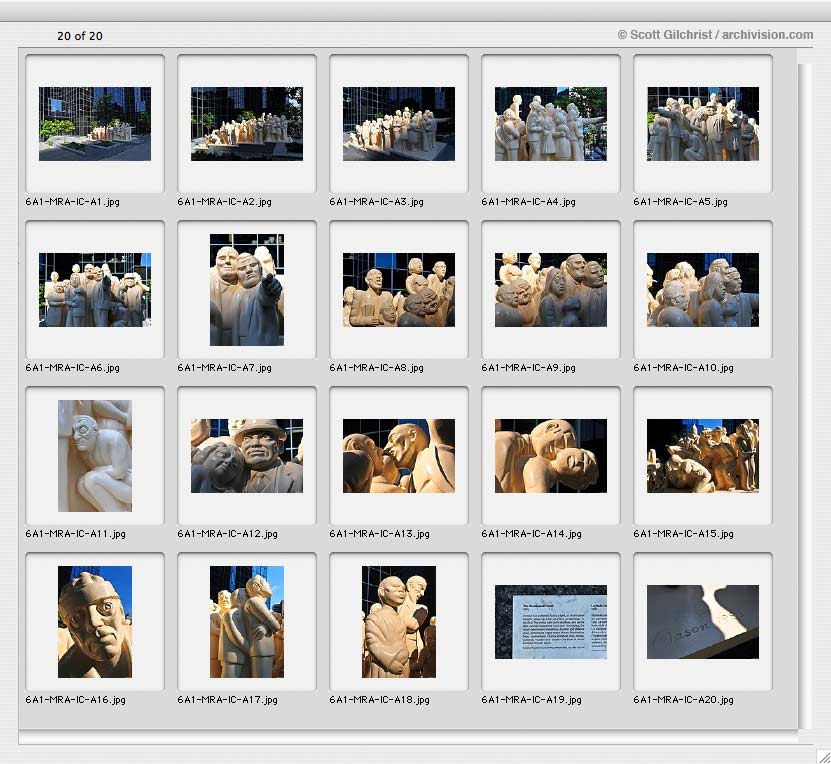Open signature thumbnail 6A1-MRA-IC-A20.jpg

[703, 622]
